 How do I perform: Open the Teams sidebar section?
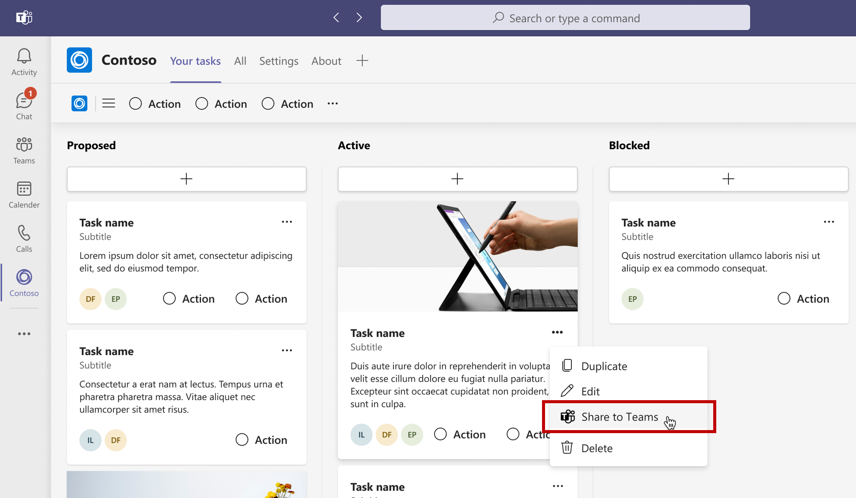tap(24, 150)
